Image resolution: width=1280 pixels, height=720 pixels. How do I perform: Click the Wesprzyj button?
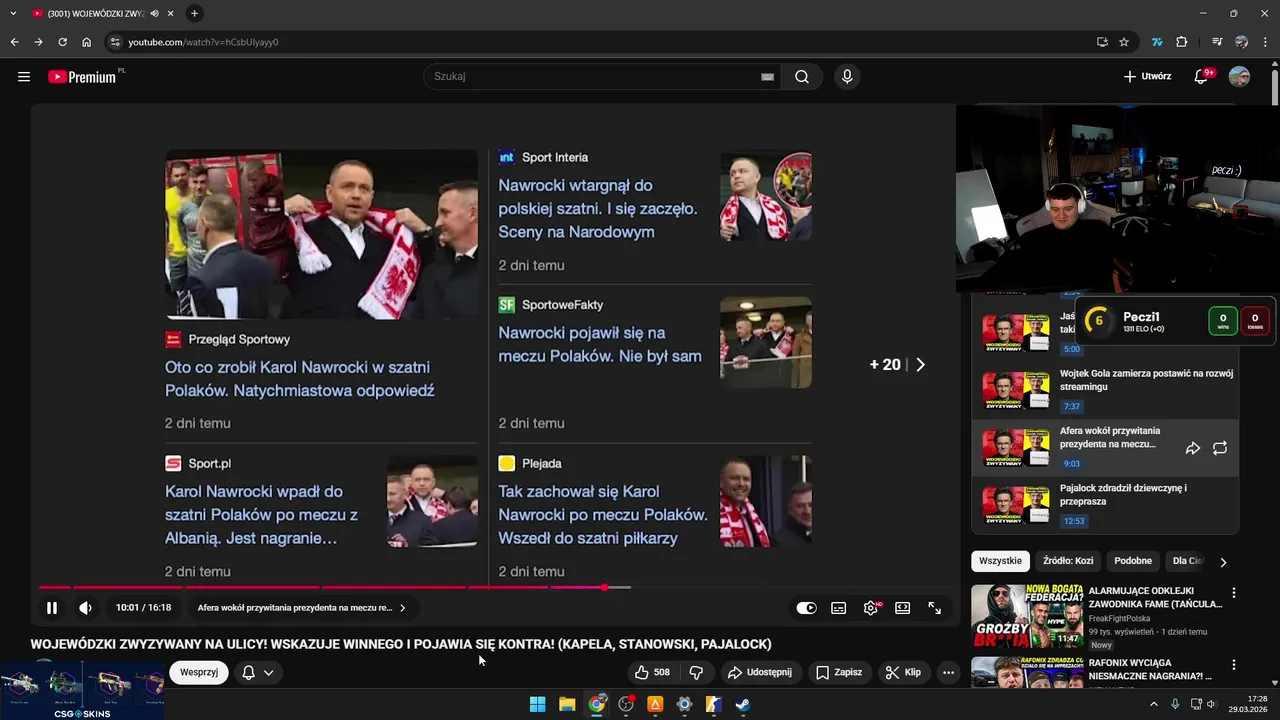tap(199, 672)
